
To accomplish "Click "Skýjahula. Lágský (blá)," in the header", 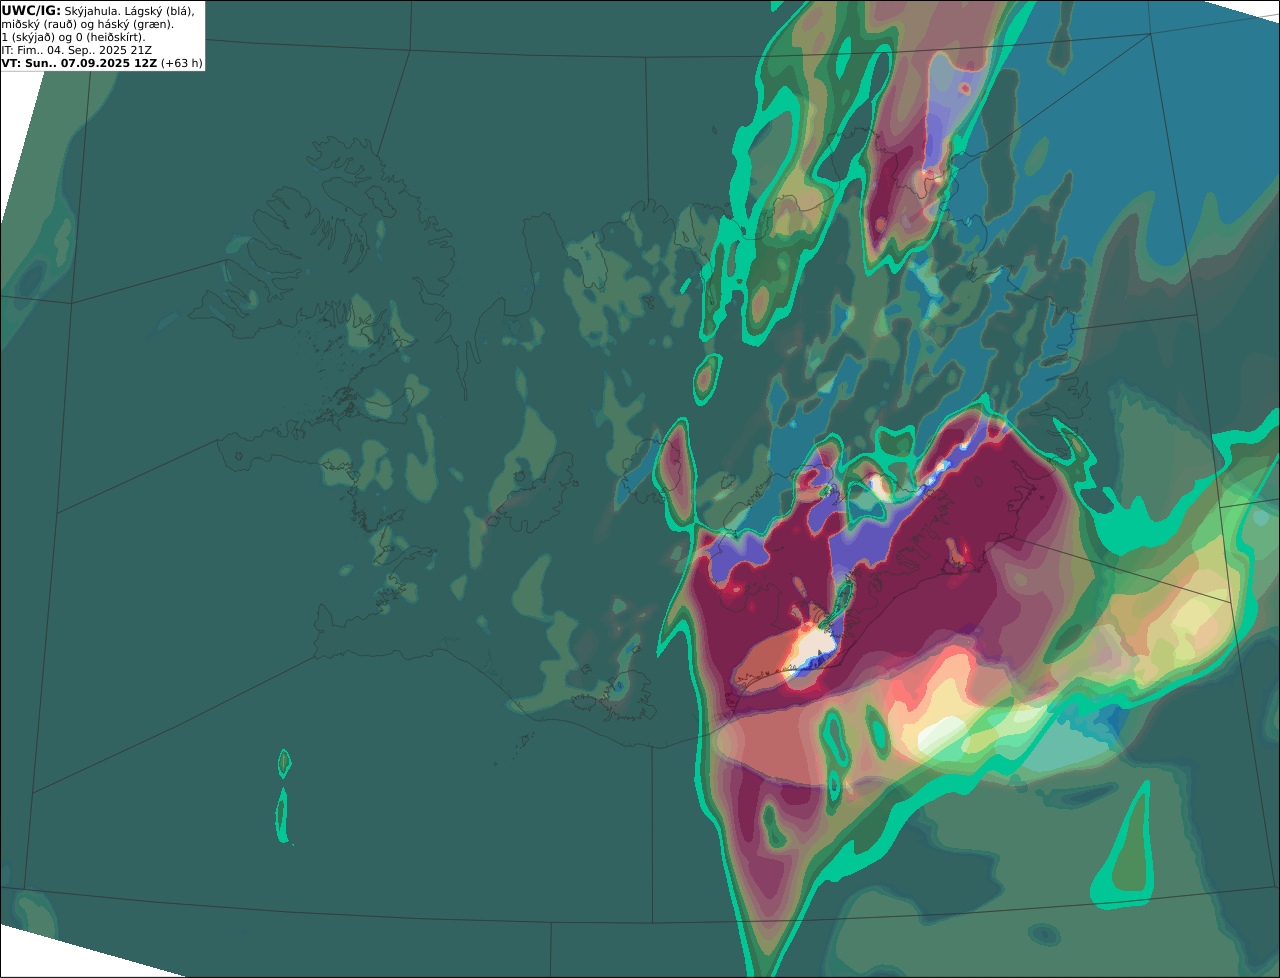I will click(130, 10).
